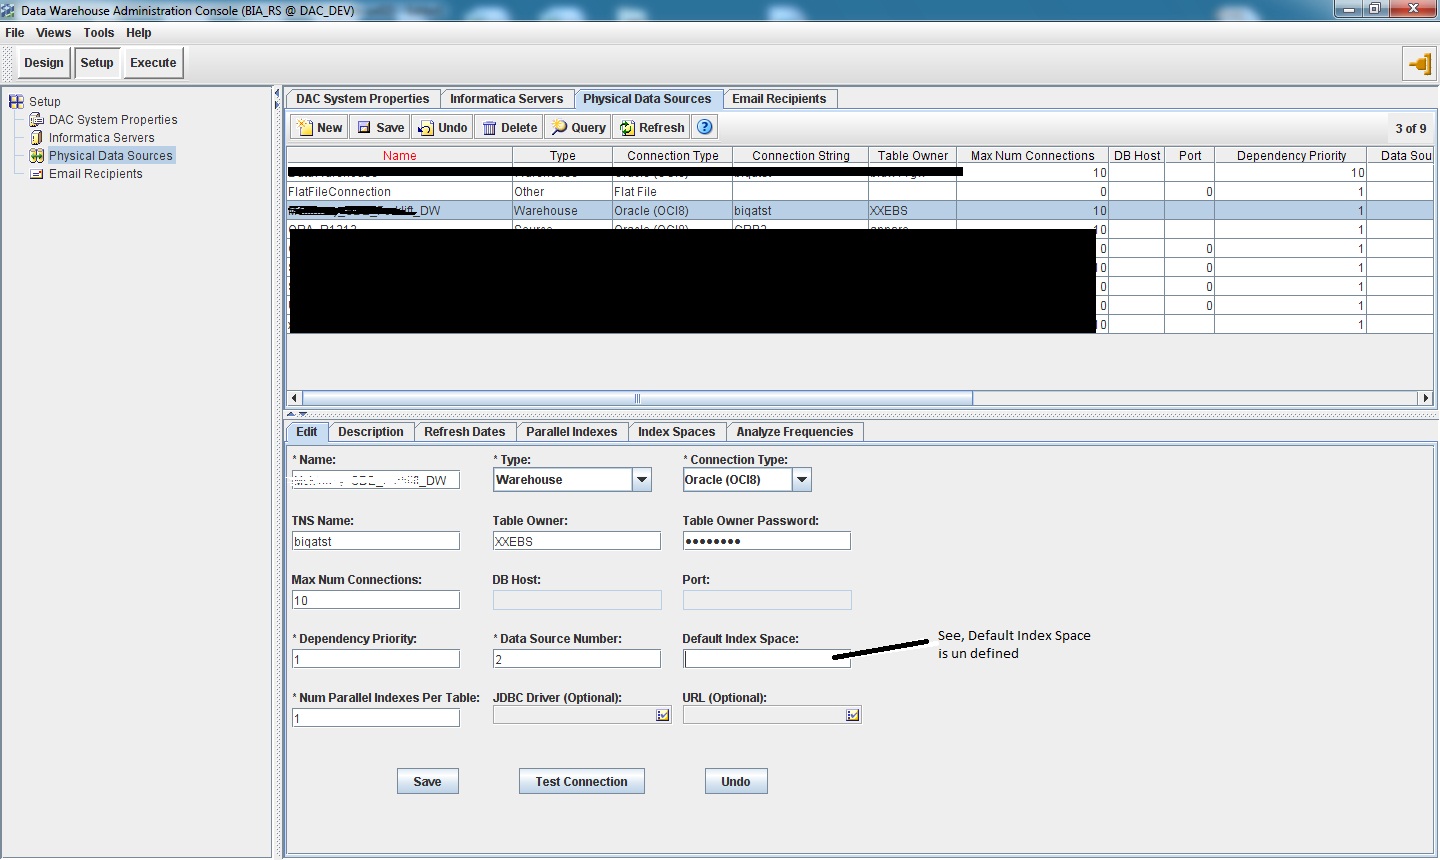Refresh the data sources list

point(652,127)
